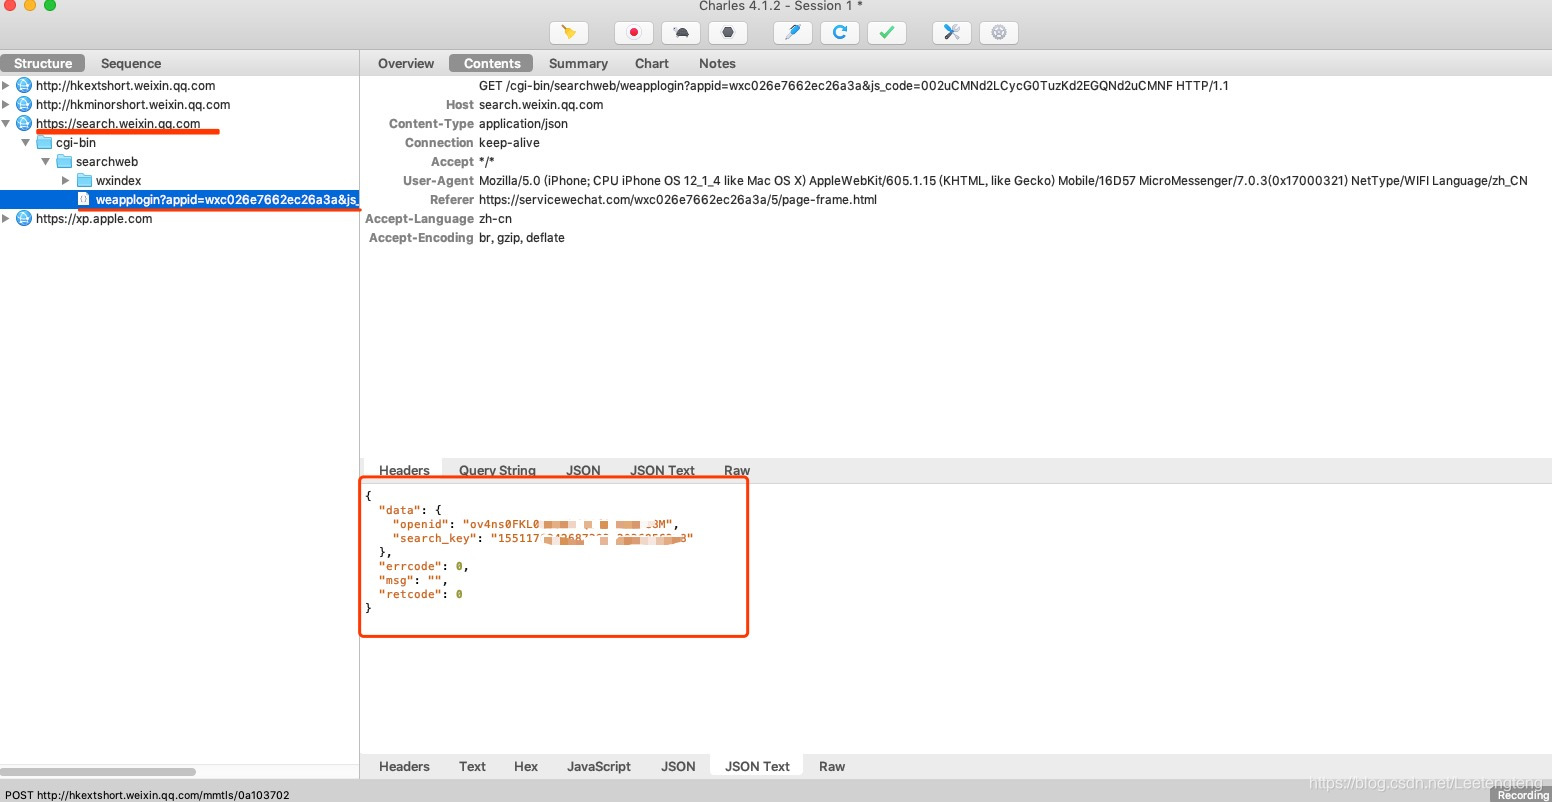Show request Headers tab
The height and width of the screenshot is (802, 1552).
(404, 470)
